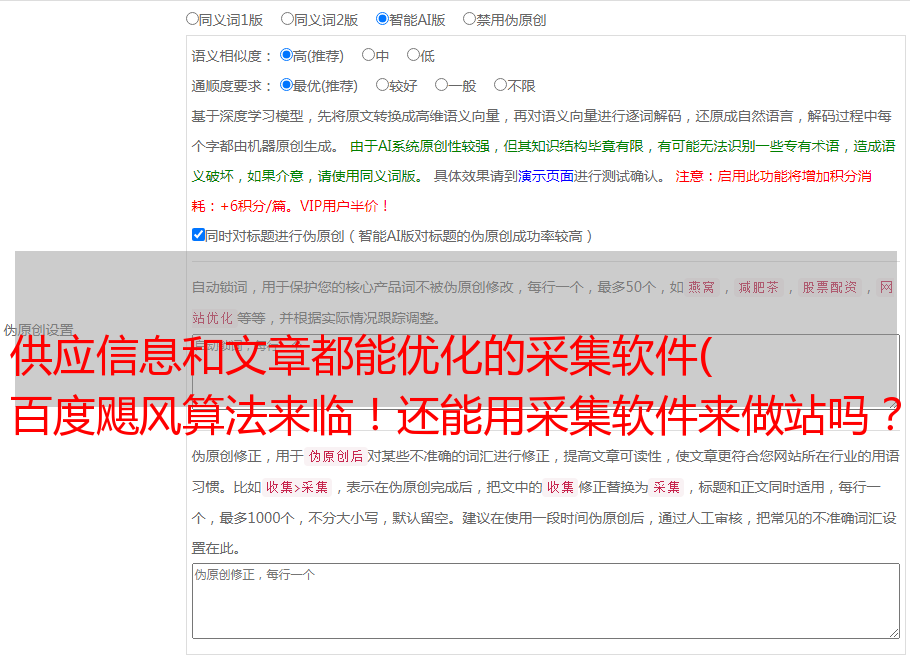The width and height of the screenshot is (911, 658).
Task: Set 通顺度要求 to 较好
Action: point(382,85)
